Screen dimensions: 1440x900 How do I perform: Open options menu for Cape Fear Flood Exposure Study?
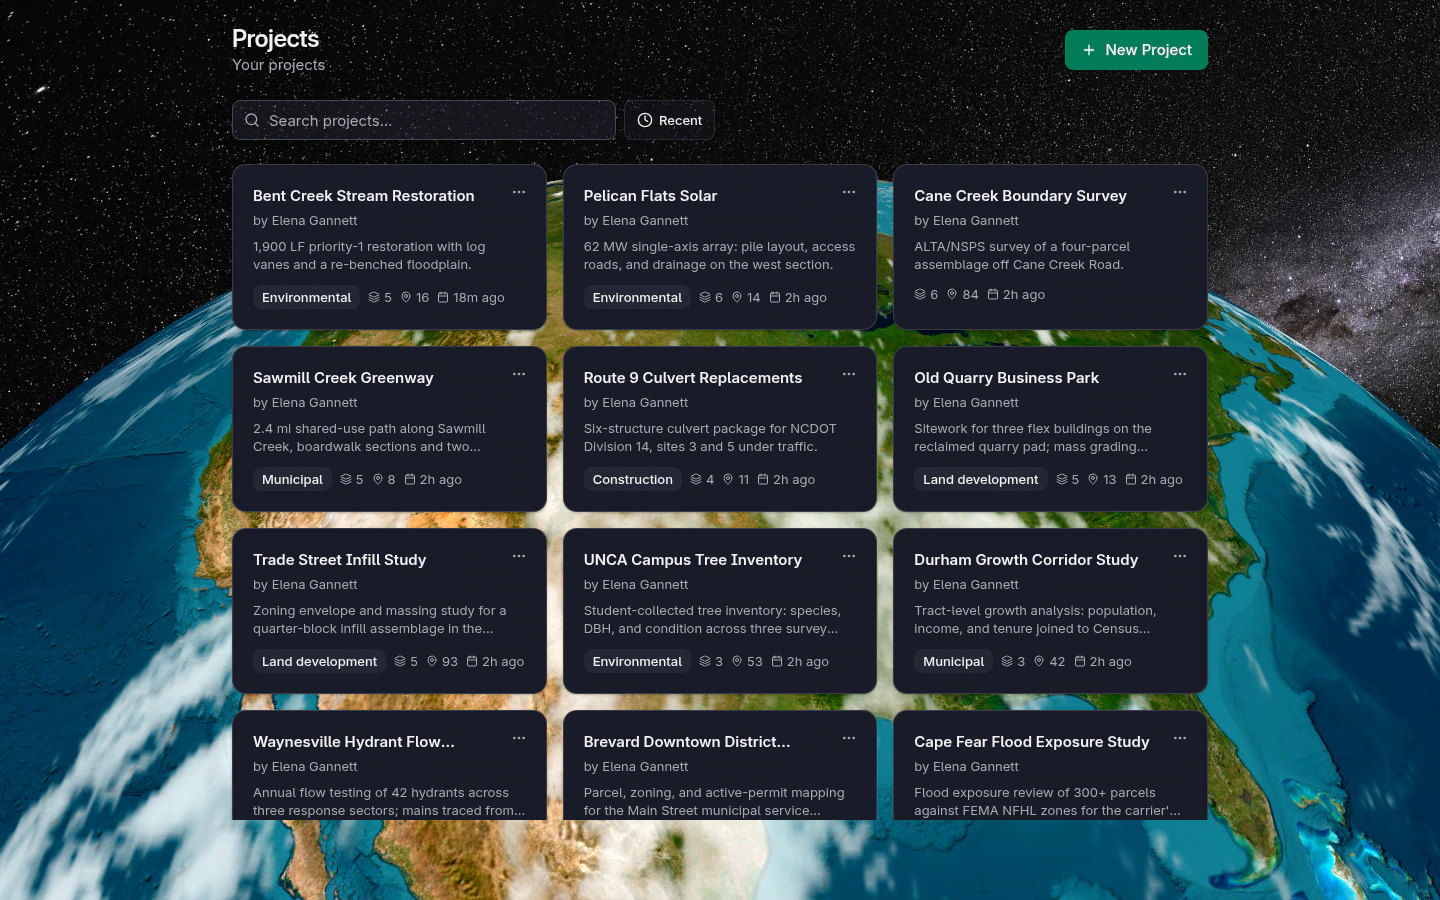[x=1180, y=738]
